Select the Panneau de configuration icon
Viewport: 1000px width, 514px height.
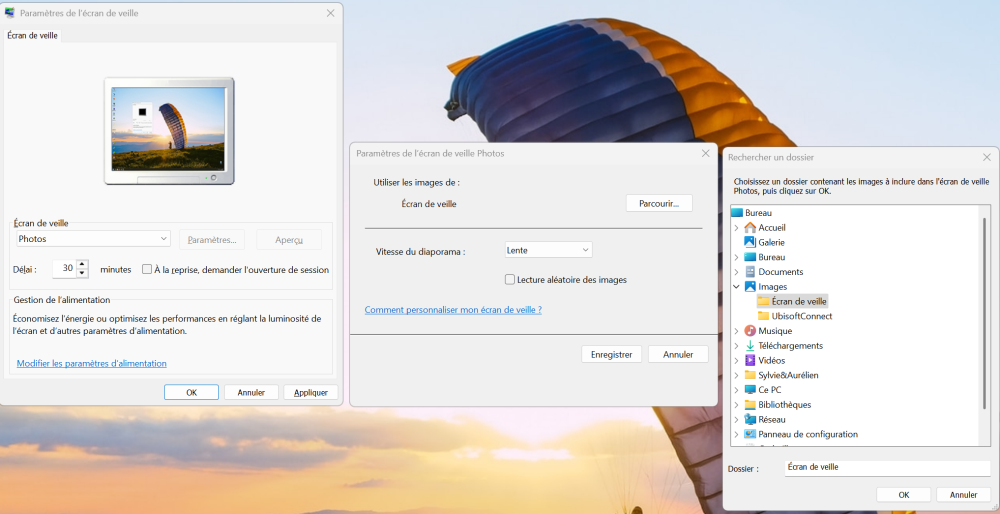(750, 434)
